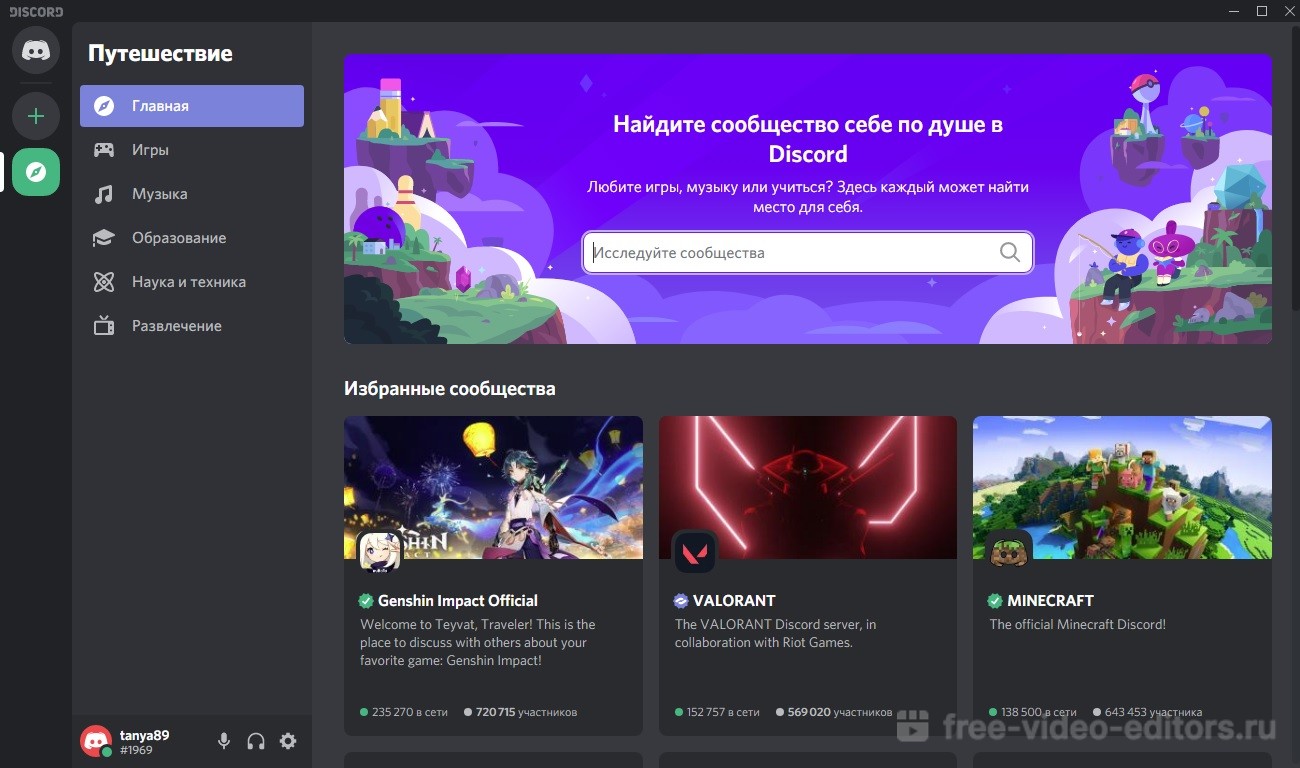The height and width of the screenshot is (768, 1300).
Task: Click MINECRAFT server avatar icon
Action: (1009, 551)
